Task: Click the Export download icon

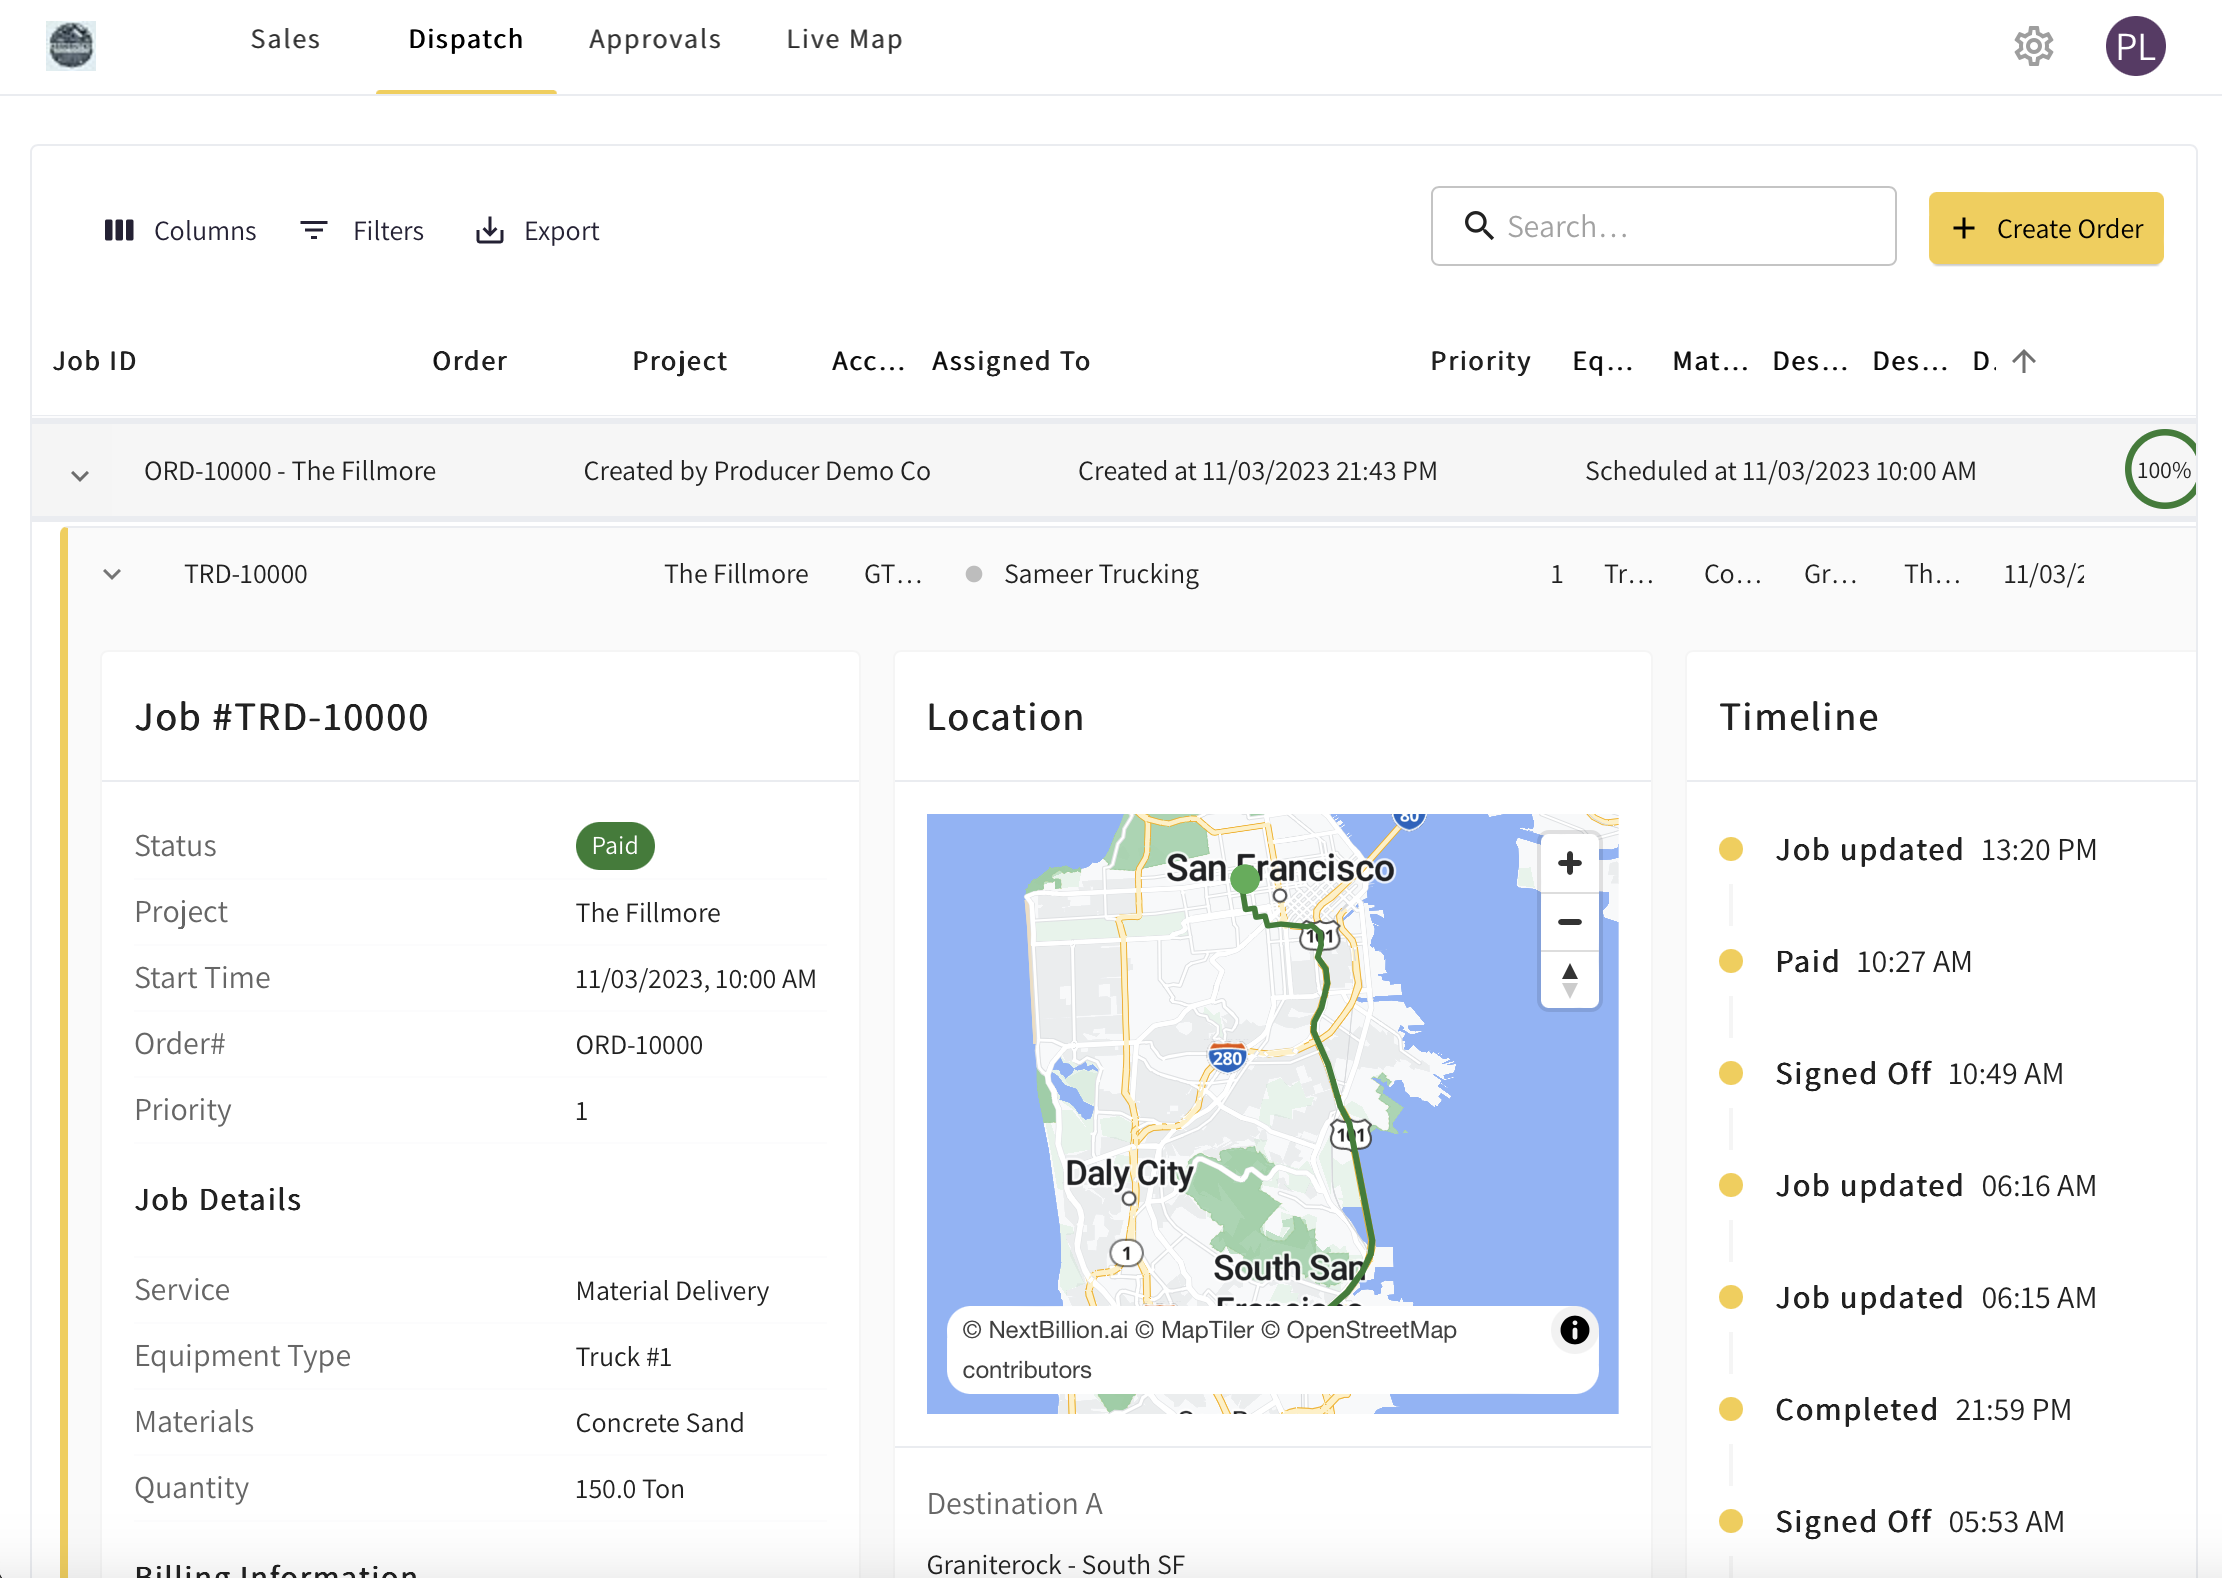Action: coord(489,230)
